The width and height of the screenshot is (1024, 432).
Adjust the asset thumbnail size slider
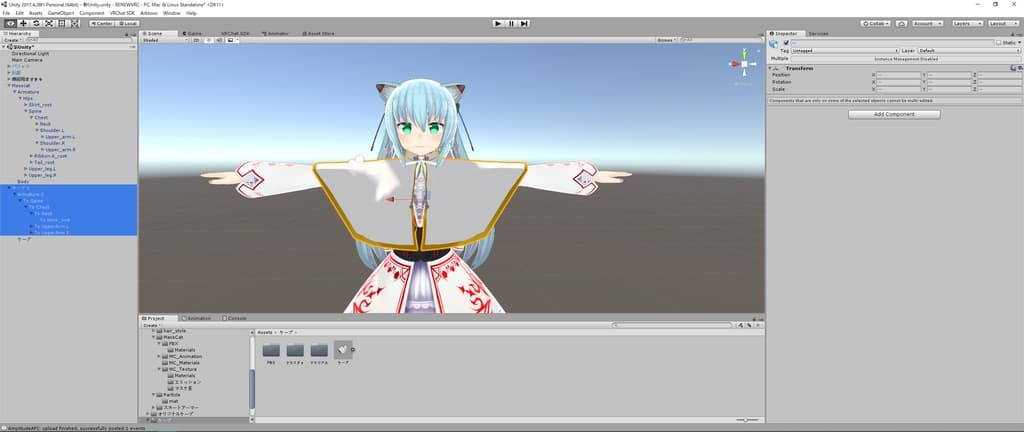(745, 420)
